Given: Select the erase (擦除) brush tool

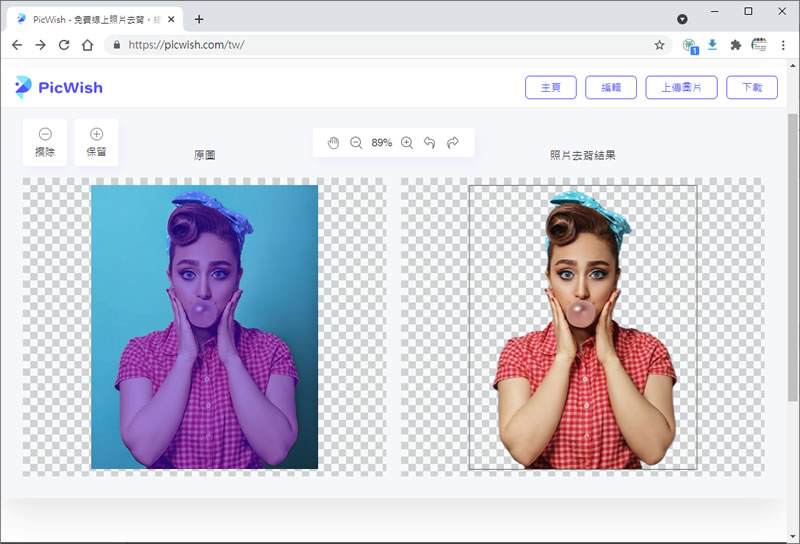Looking at the screenshot, I should [45, 142].
